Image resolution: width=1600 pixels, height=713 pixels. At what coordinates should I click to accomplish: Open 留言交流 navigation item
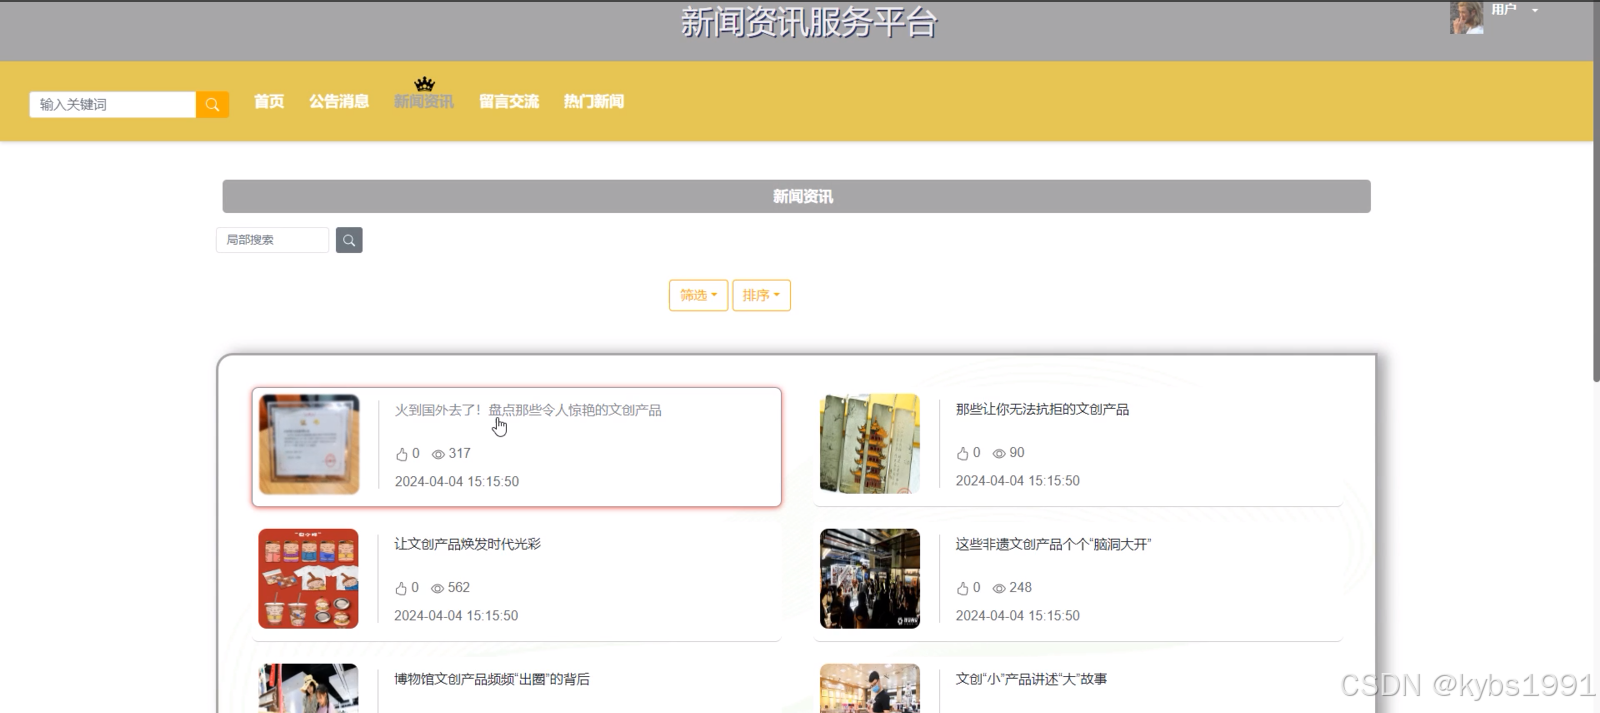pyautogui.click(x=509, y=101)
